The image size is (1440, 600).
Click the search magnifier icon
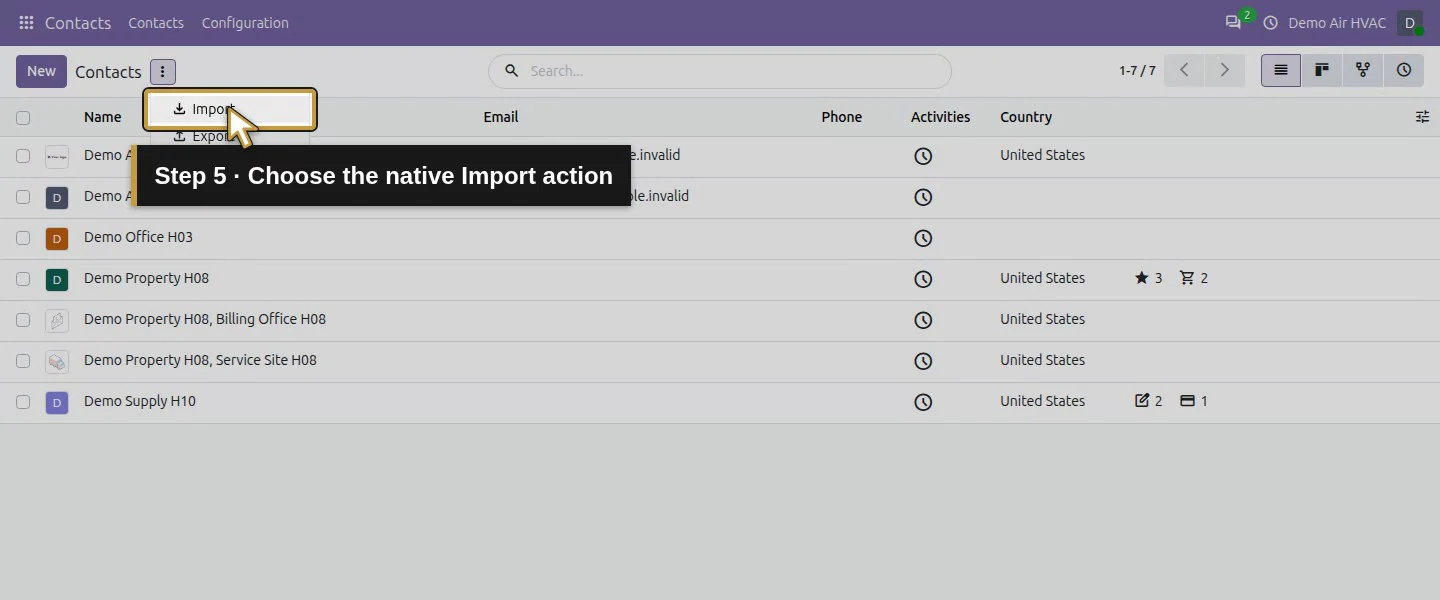[x=511, y=71]
